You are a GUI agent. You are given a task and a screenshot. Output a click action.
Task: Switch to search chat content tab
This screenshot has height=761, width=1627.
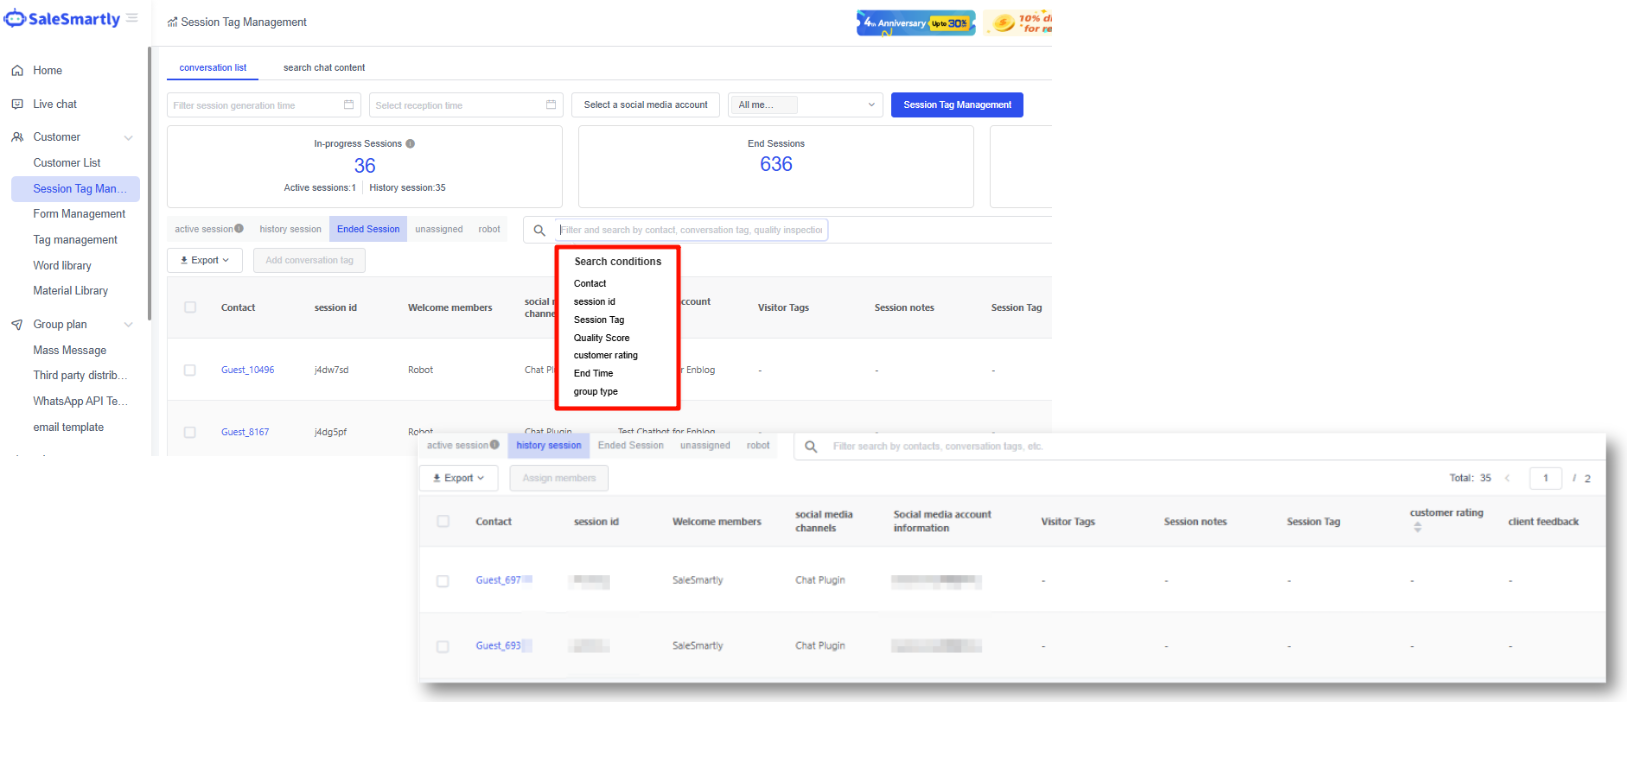[324, 68]
